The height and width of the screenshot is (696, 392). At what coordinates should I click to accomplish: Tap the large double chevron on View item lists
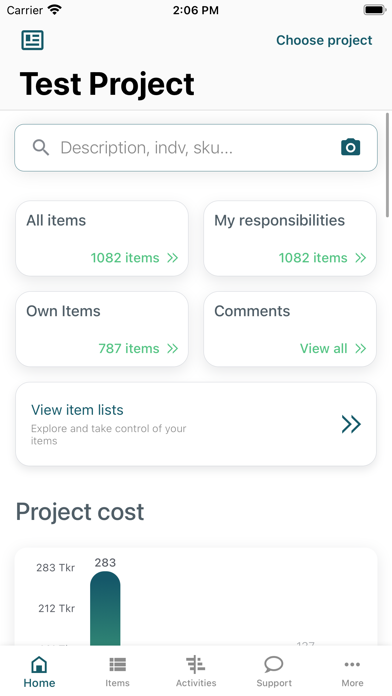(x=351, y=424)
